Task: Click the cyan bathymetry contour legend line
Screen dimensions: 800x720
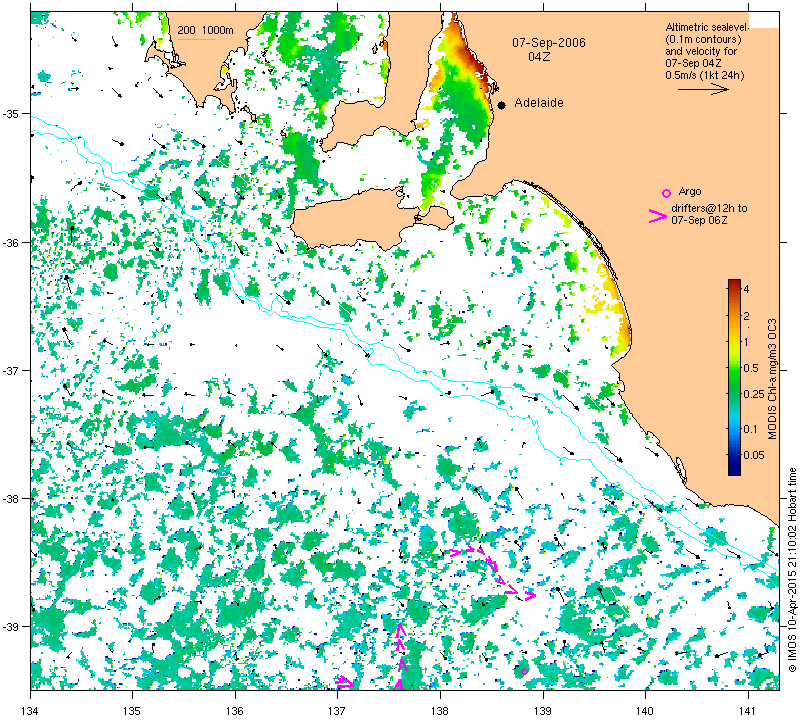Action: pyautogui.click(x=196, y=39)
